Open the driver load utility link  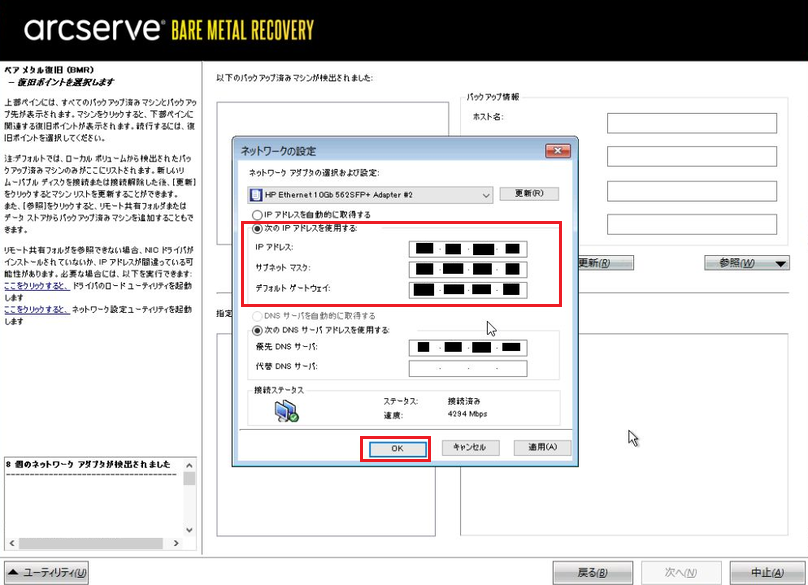pyautogui.click(x=37, y=286)
